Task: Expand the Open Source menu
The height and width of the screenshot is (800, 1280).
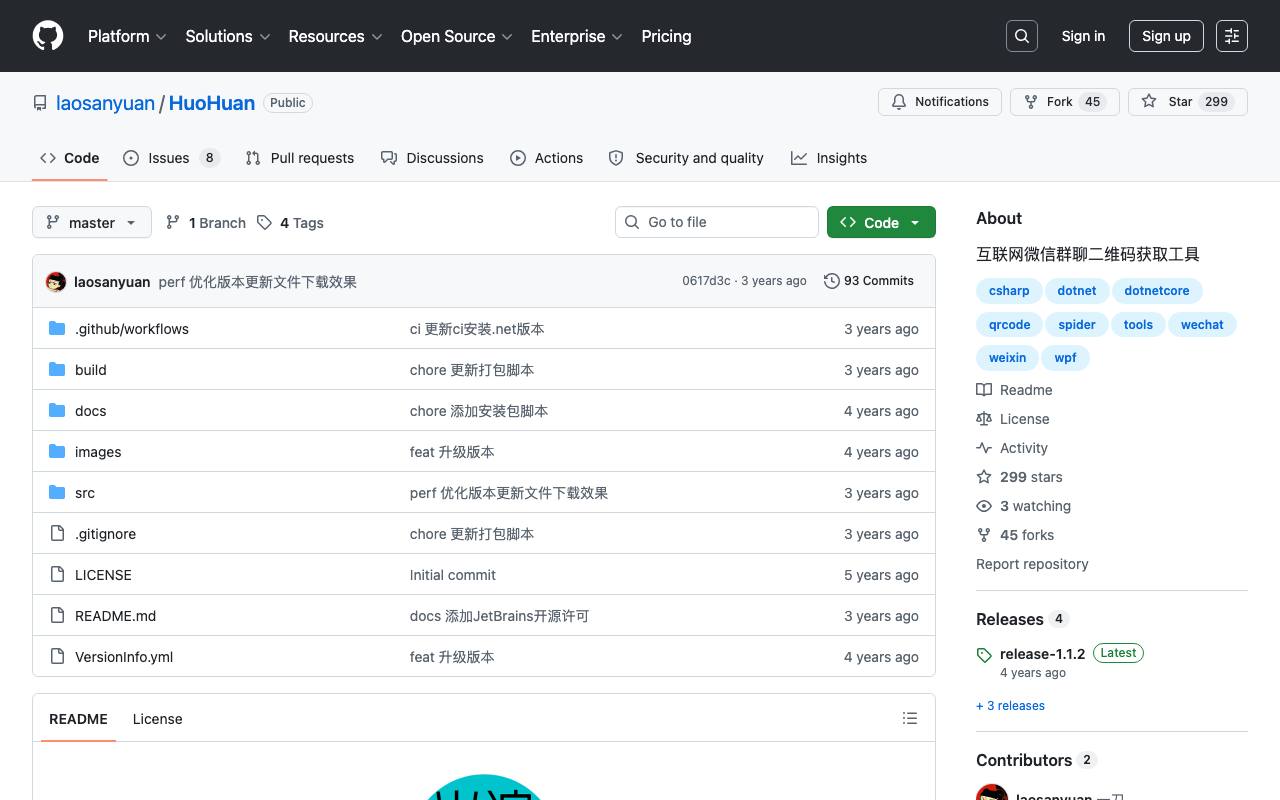Action: point(457,36)
